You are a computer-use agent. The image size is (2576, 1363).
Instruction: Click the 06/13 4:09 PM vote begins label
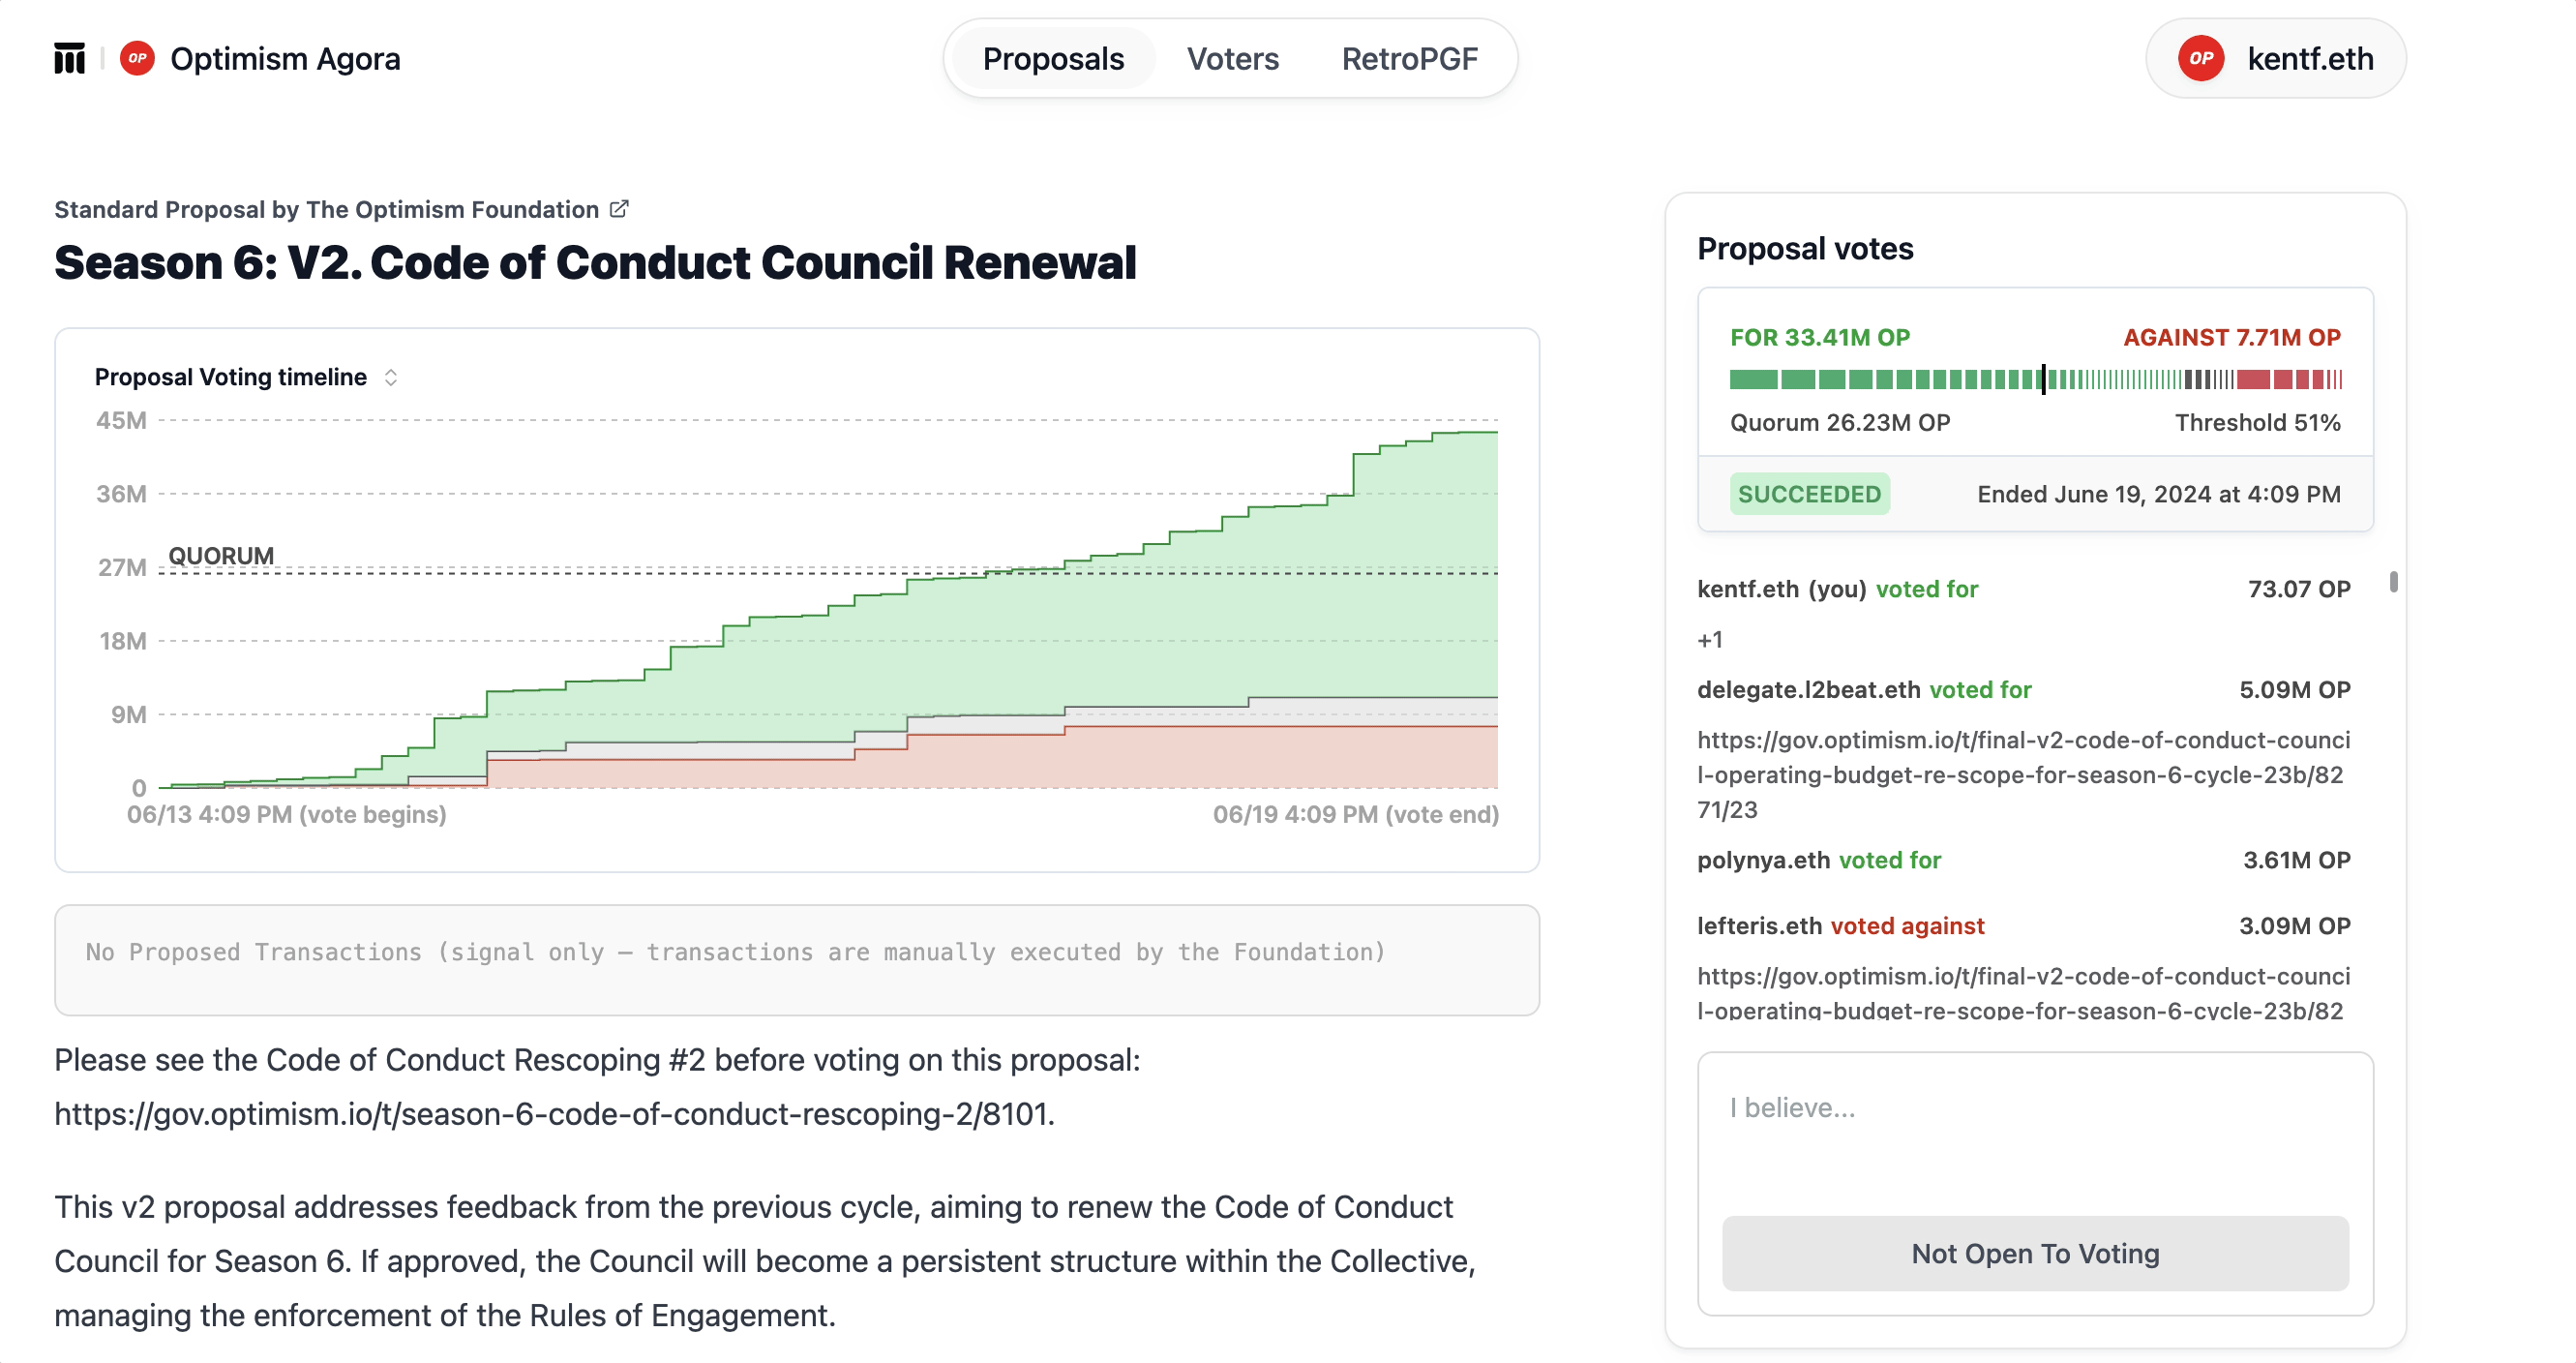(x=286, y=813)
